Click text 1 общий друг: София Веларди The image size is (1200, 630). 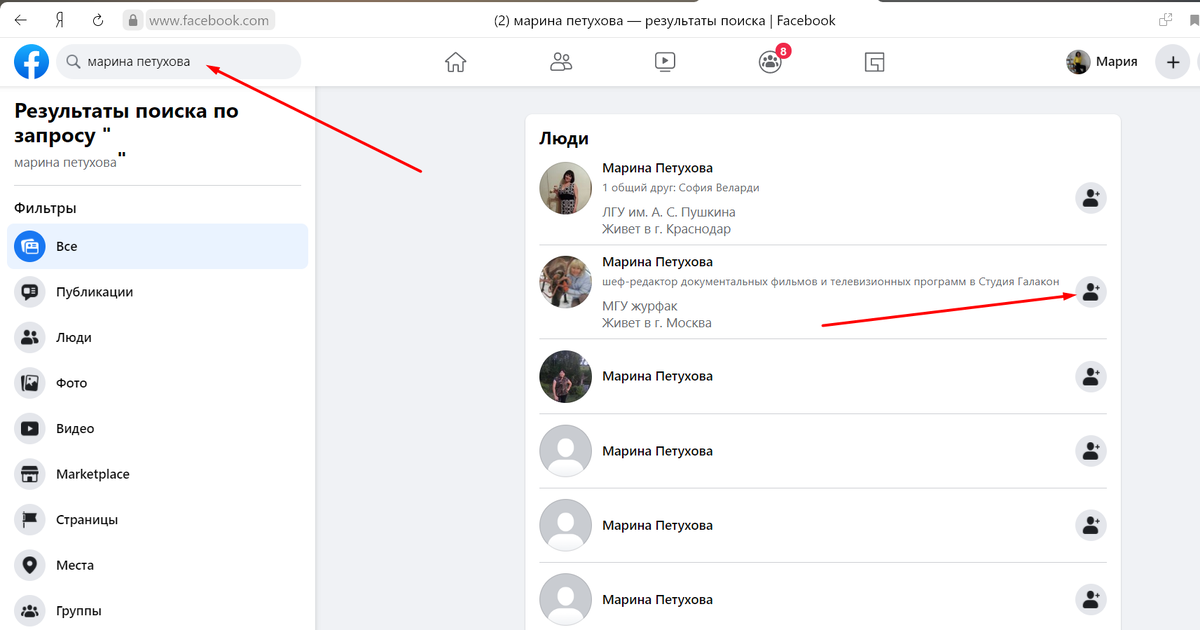(x=680, y=188)
